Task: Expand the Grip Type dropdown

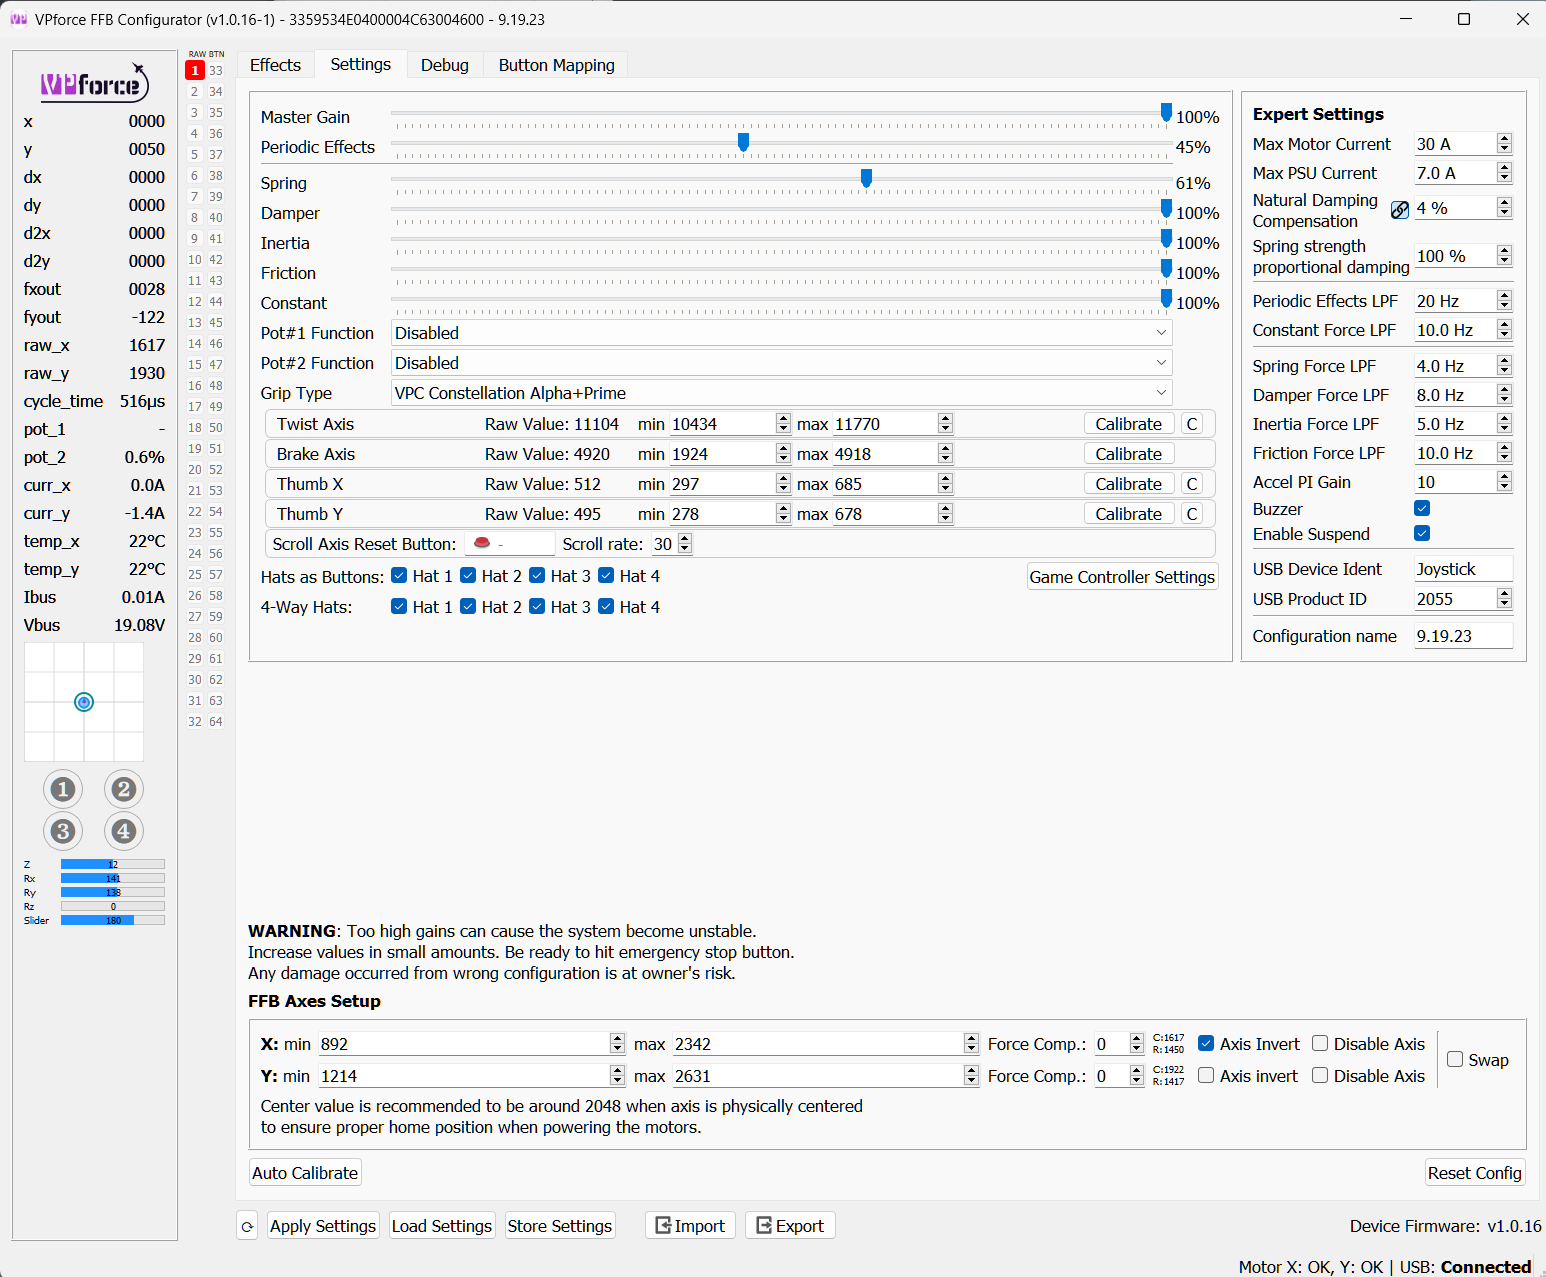Action: click(781, 393)
